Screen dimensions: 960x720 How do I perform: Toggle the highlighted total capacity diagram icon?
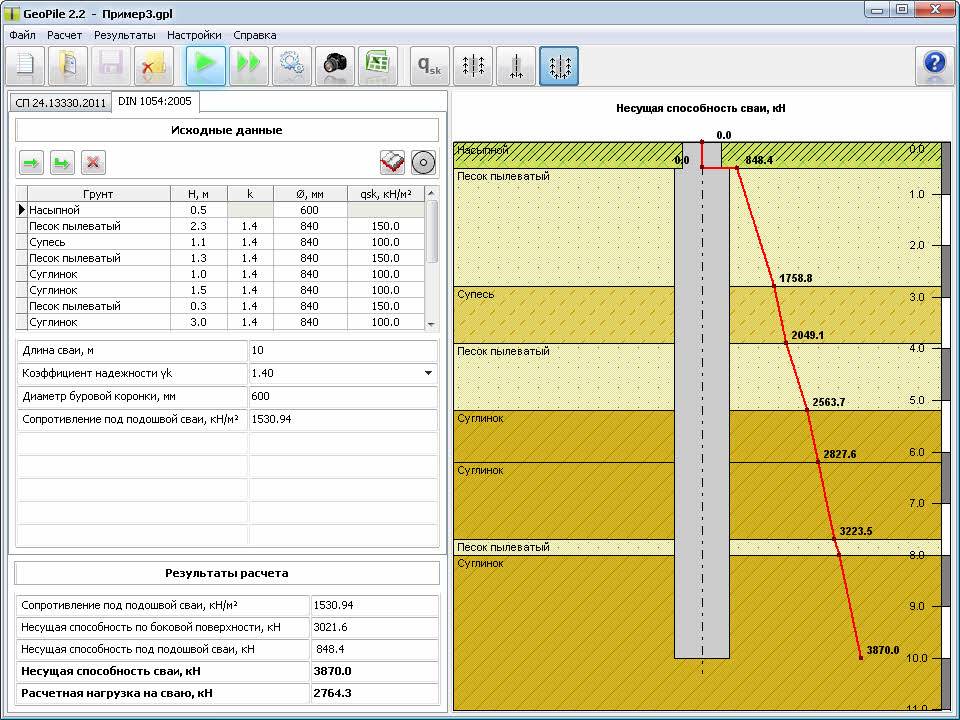click(559, 65)
